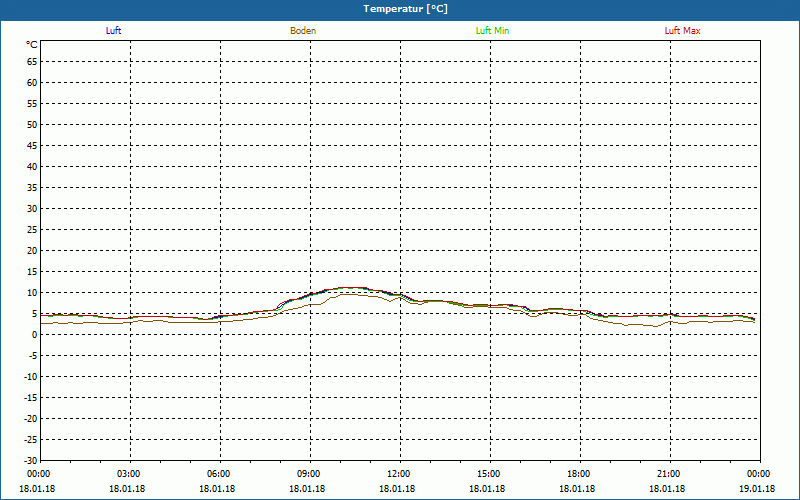The image size is (800, 500).
Task: Click the -15 value on the y-axis
Action: [x=31, y=398]
